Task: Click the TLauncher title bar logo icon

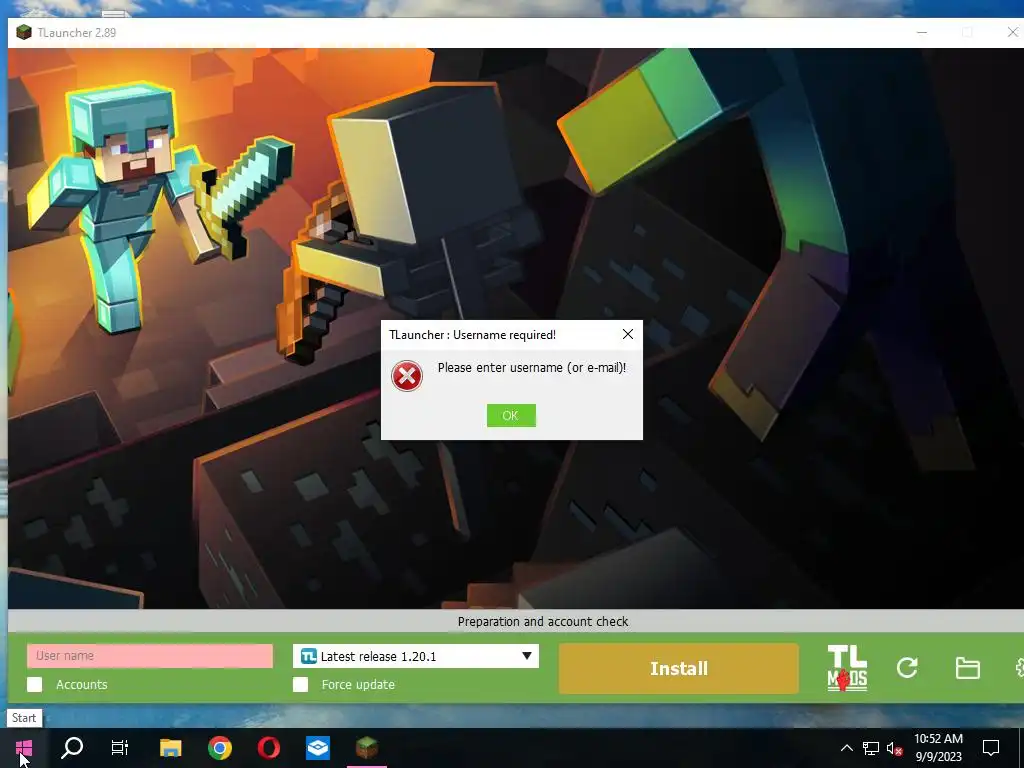Action: point(24,32)
